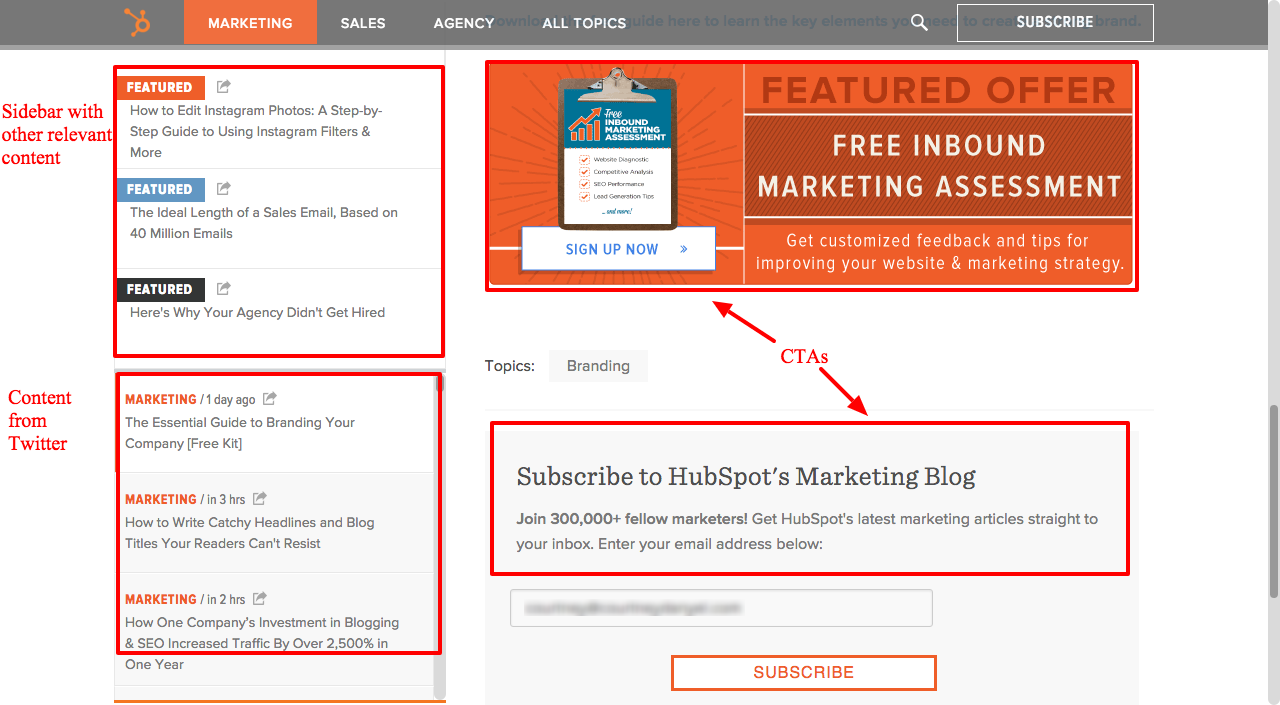1280x705 pixels.
Task: Click the header Subscribe button
Action: pyautogui.click(x=1055, y=22)
